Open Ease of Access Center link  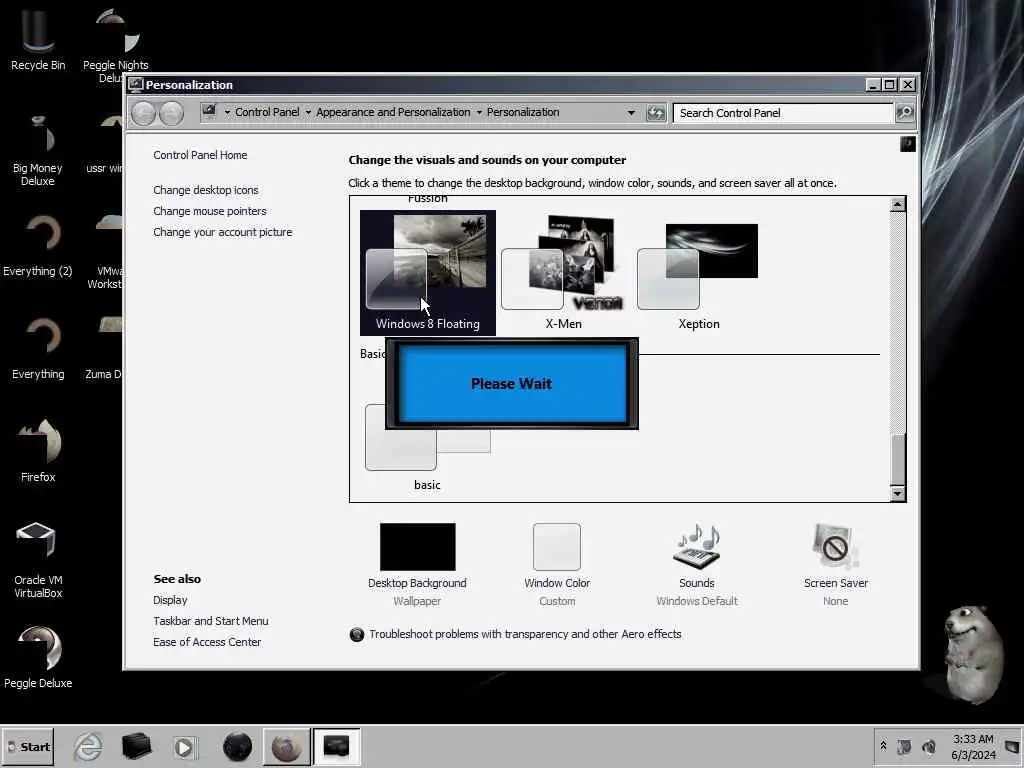pos(207,642)
